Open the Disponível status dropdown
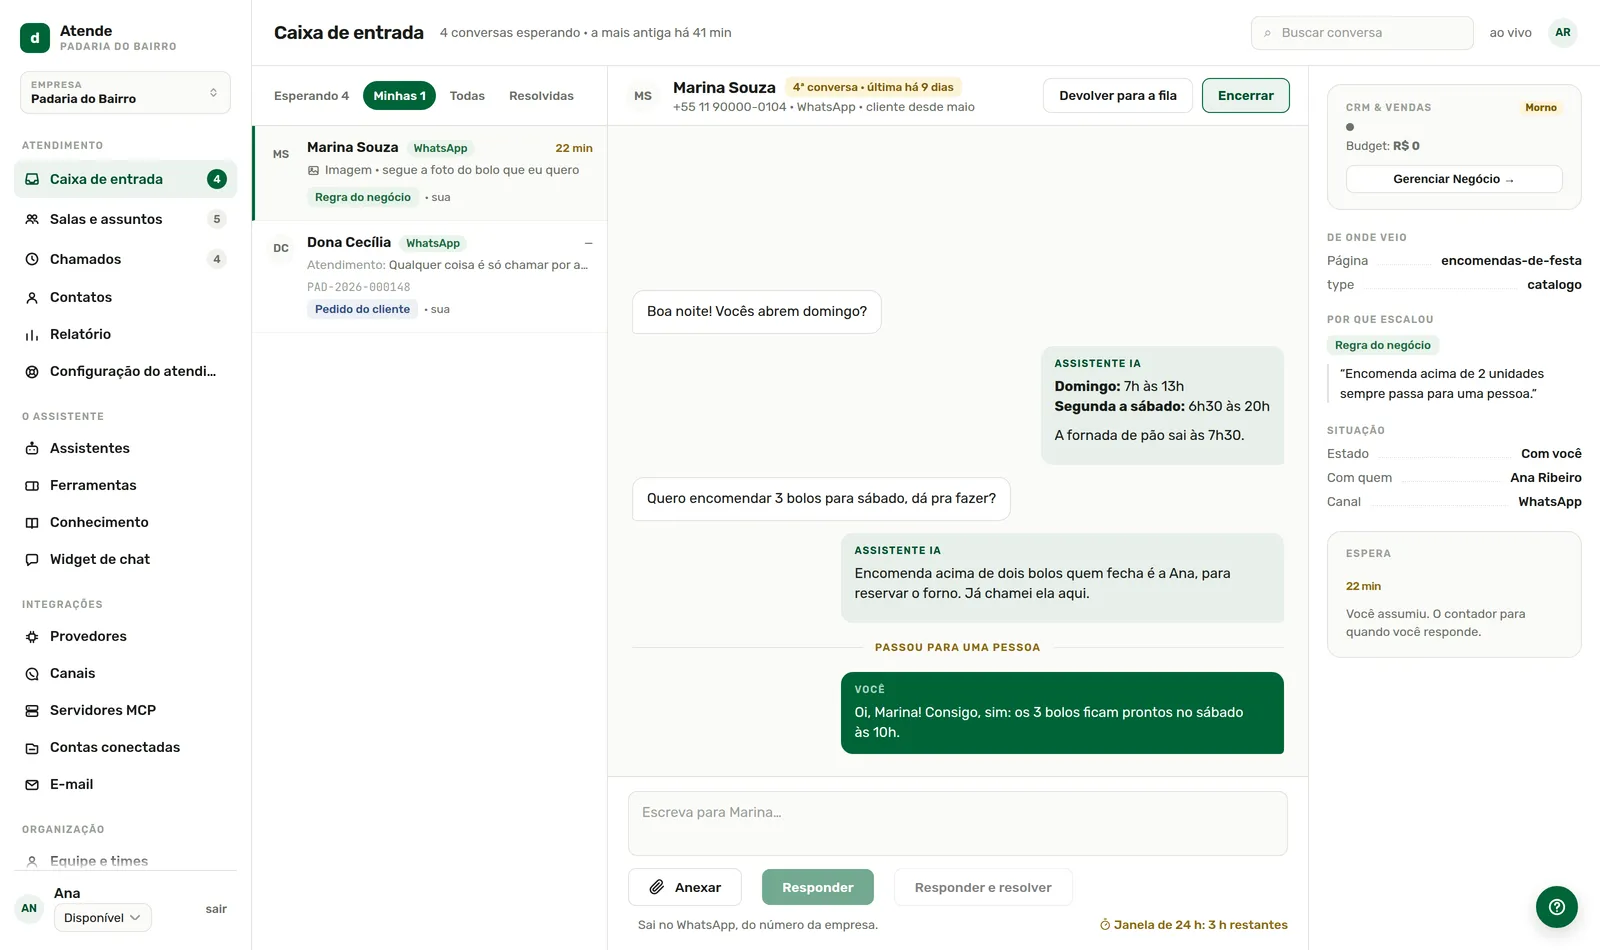The height and width of the screenshot is (950, 1600). (x=102, y=918)
